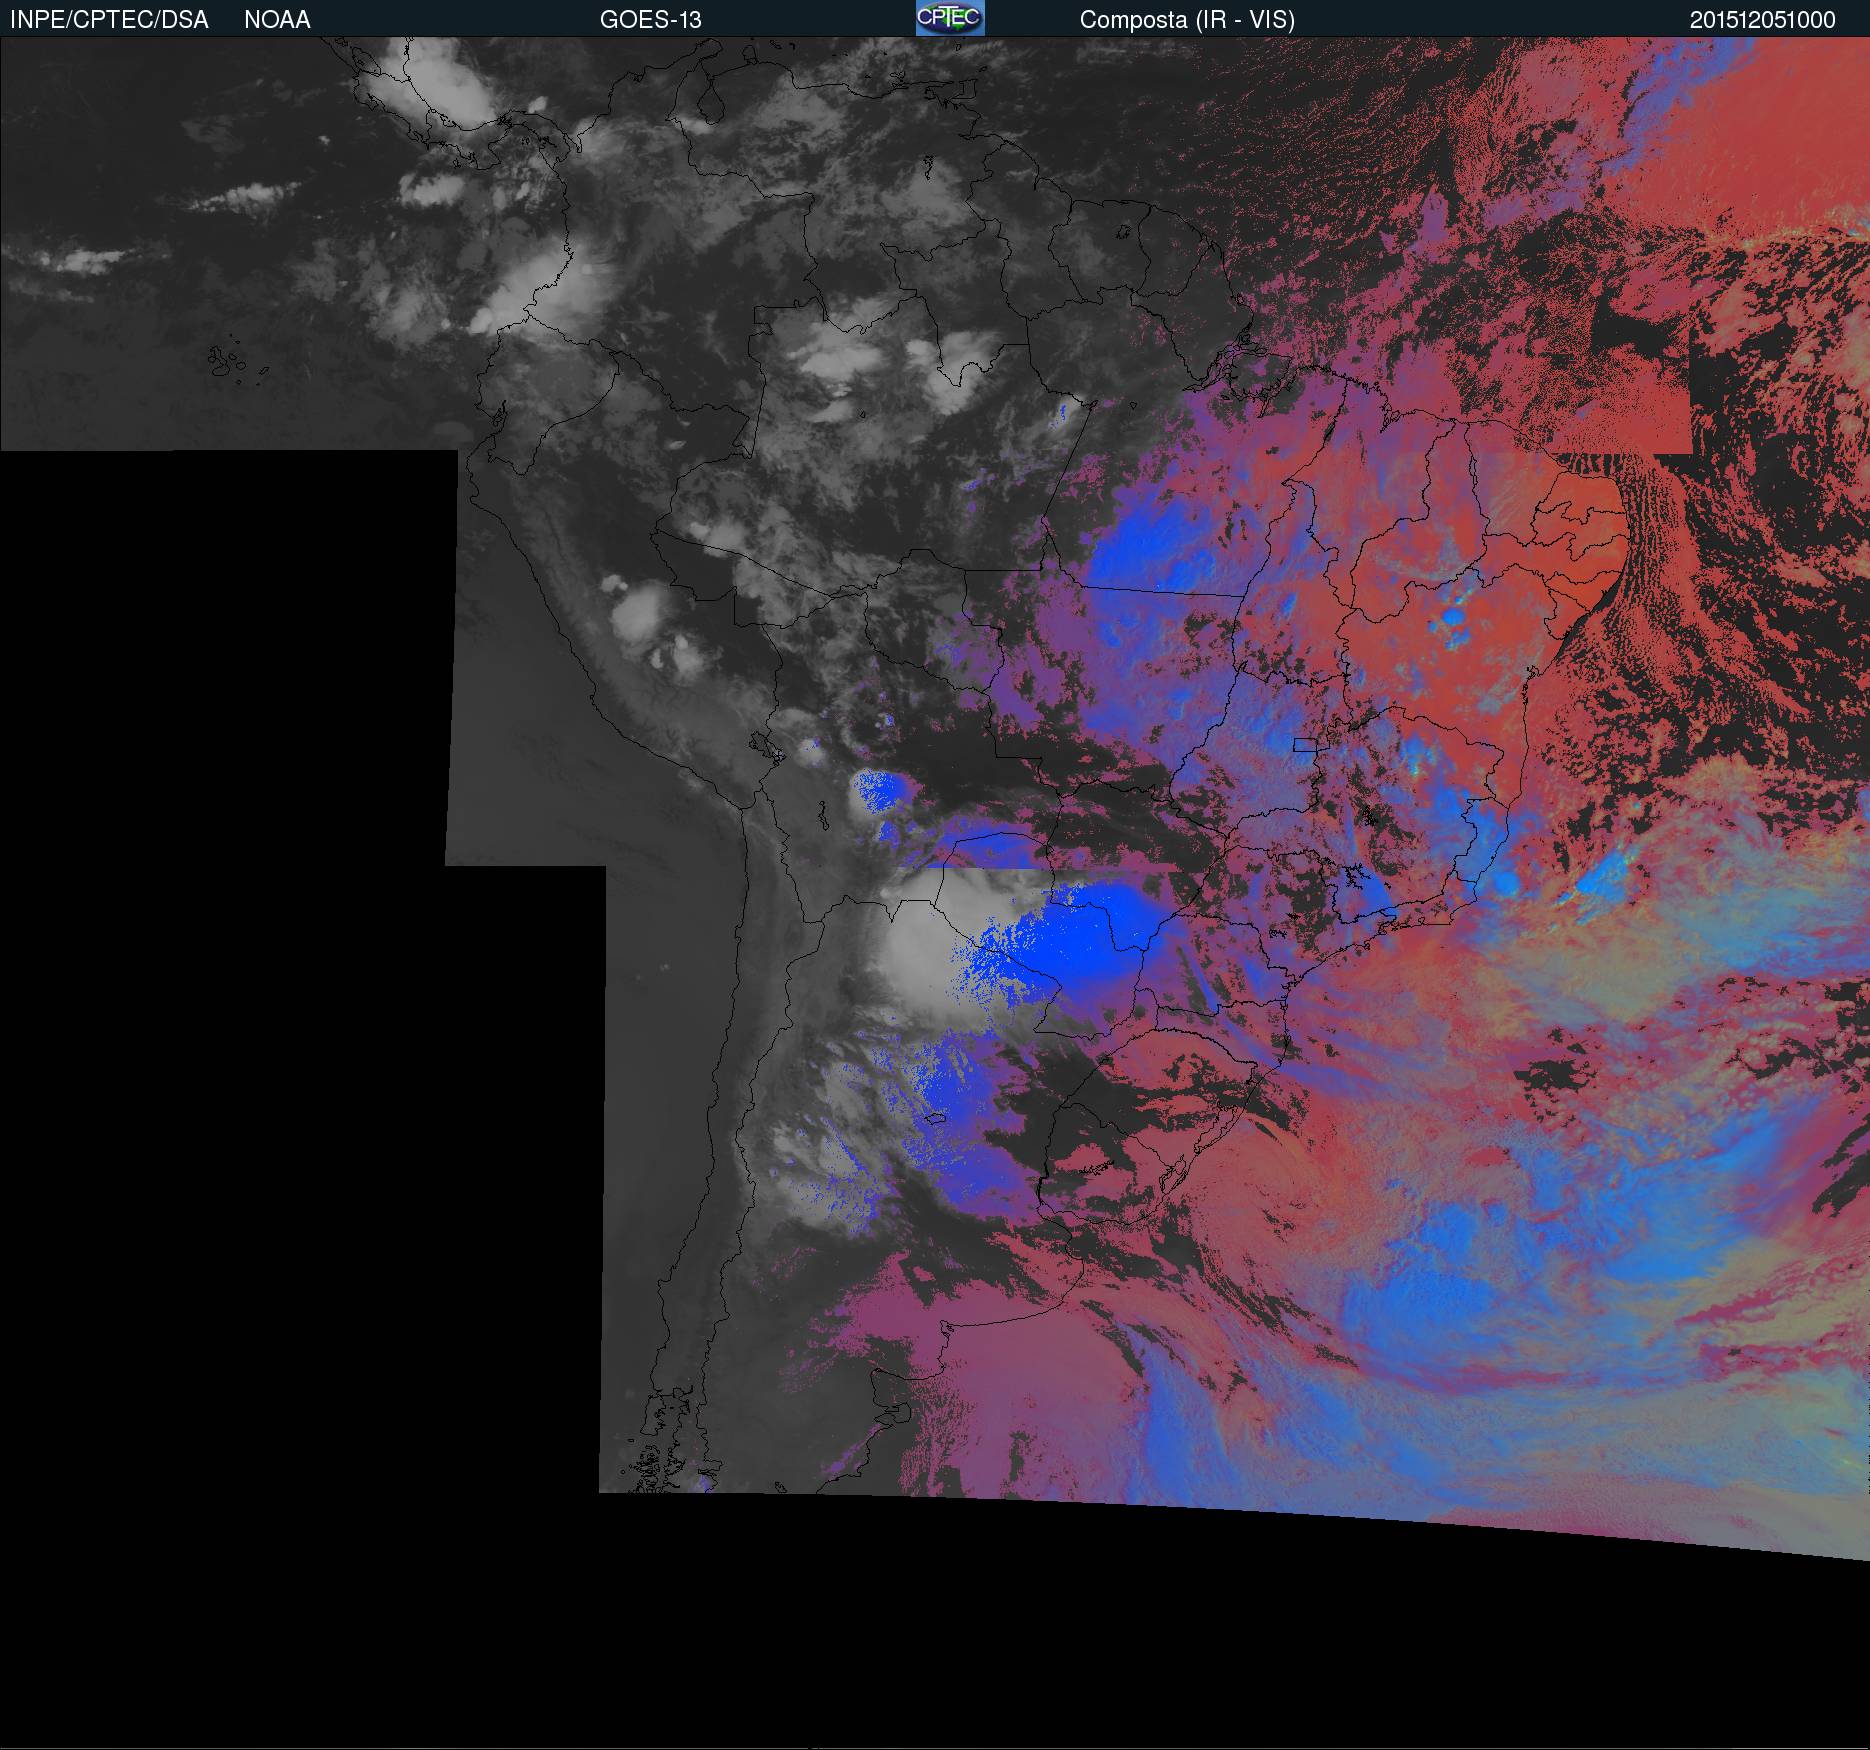Screen dimensions: 1870x1750
Task: Click the small Federal District rectangle in Brazil
Action: click(1304, 744)
